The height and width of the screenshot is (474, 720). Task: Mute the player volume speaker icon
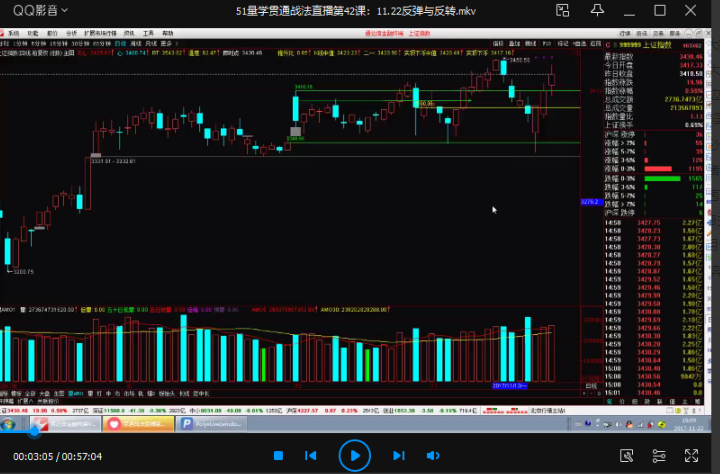click(x=432, y=456)
